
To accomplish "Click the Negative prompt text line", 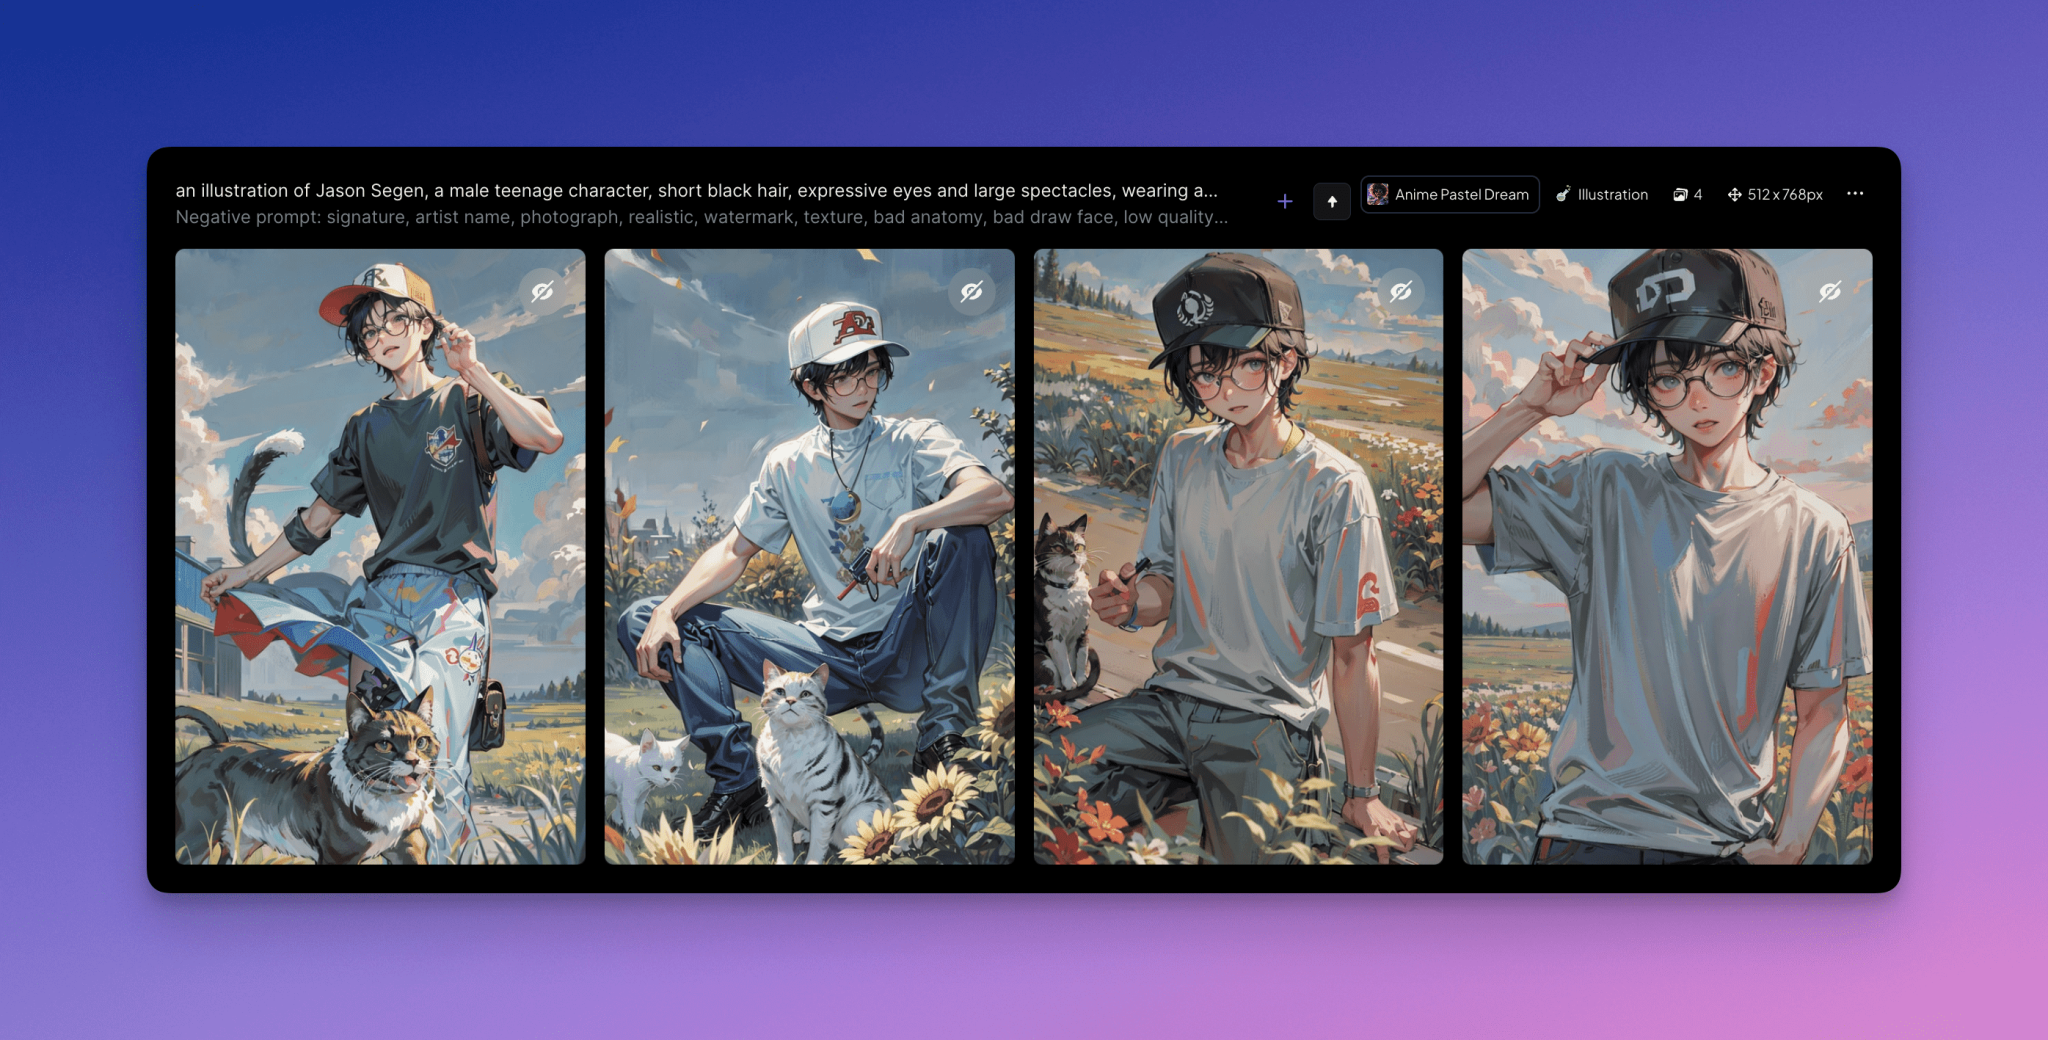I will (x=701, y=217).
